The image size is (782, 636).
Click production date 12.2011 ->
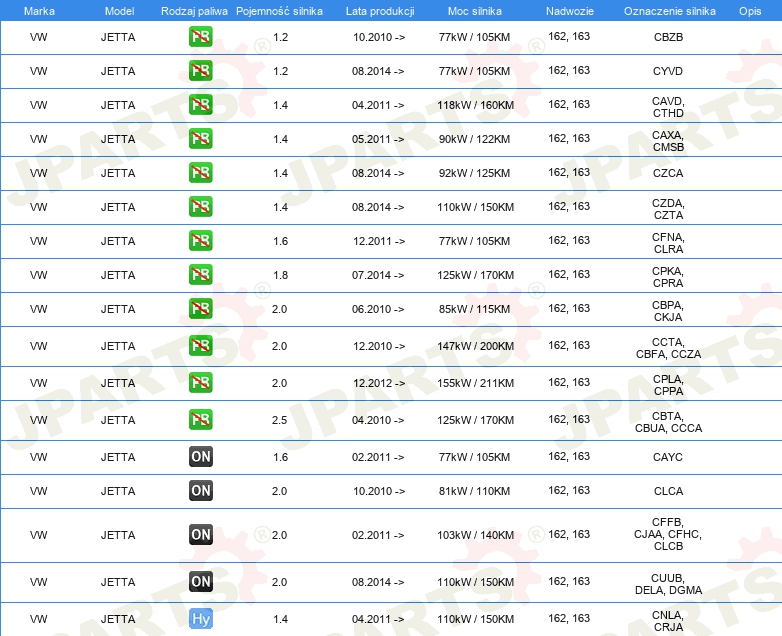tap(379, 240)
